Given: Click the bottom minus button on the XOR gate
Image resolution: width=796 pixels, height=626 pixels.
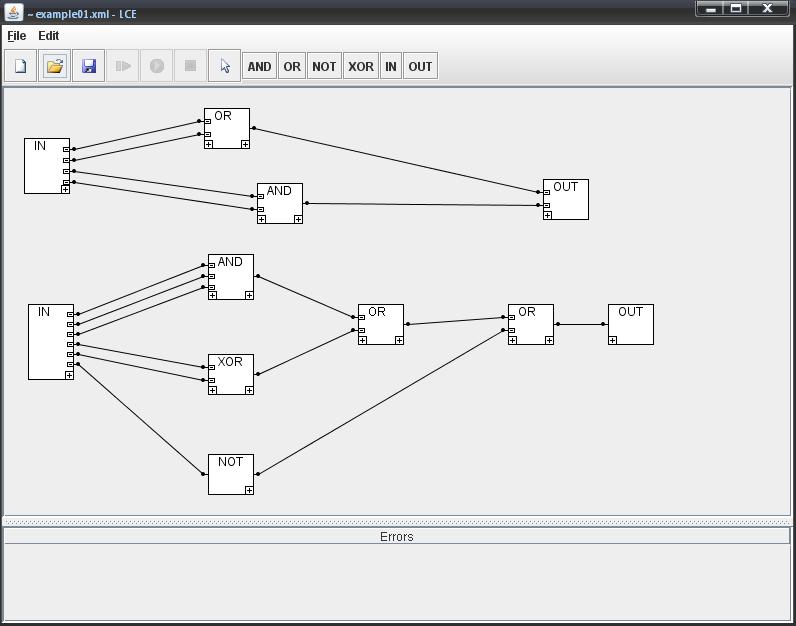Looking at the screenshot, I should point(212,380).
